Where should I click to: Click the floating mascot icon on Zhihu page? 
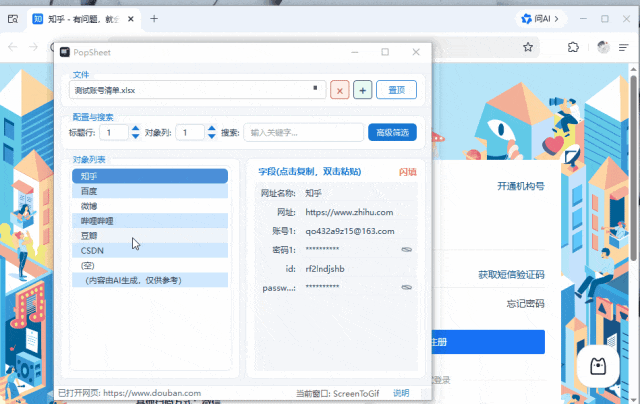[598, 366]
